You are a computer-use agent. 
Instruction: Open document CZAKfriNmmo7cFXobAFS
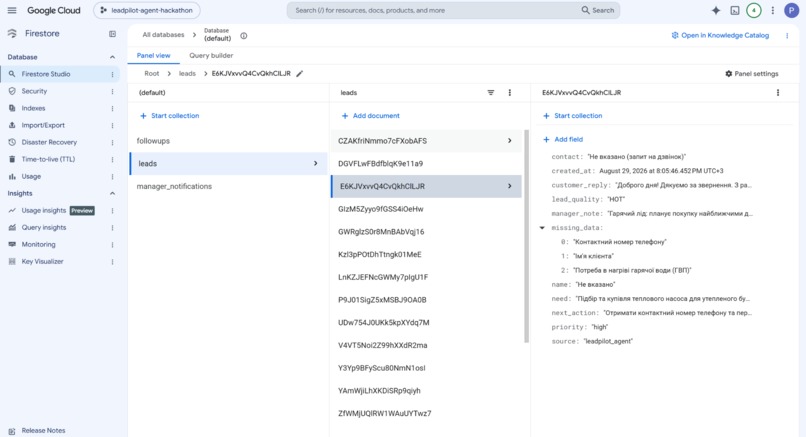point(426,141)
